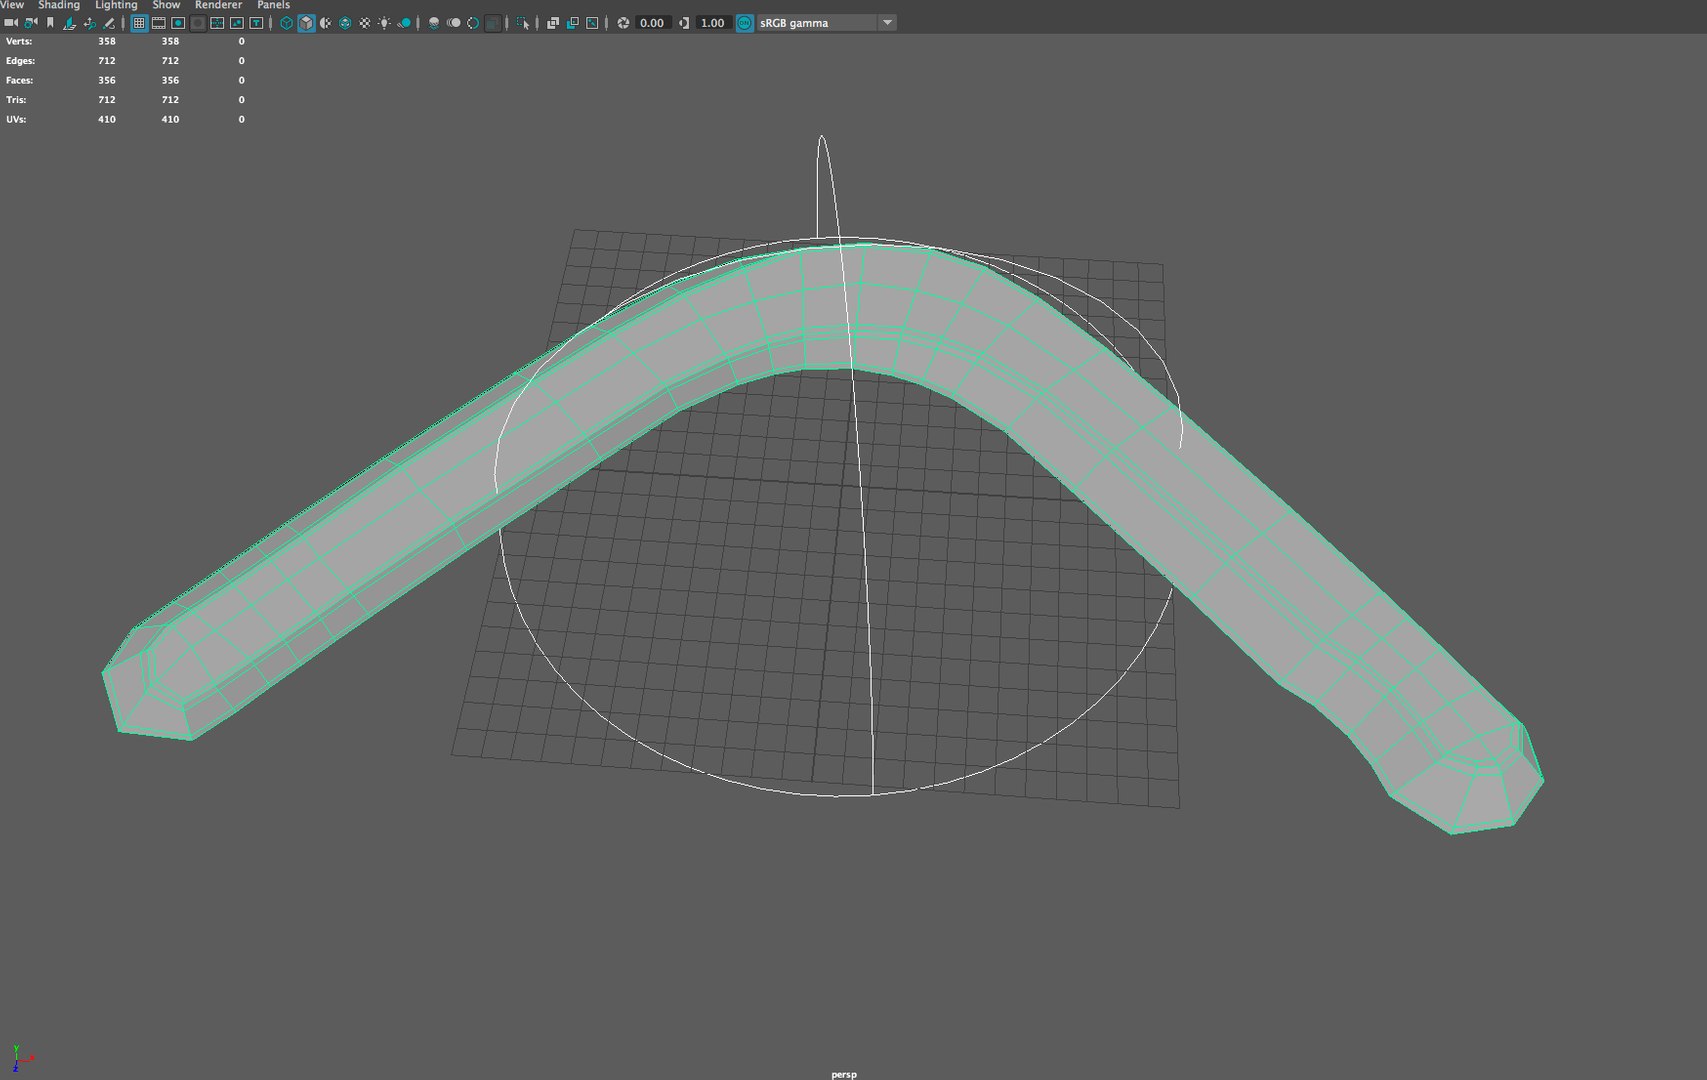Viewport: 1707px width, 1080px height.
Task: Open the Panels menu
Action: coord(273,5)
